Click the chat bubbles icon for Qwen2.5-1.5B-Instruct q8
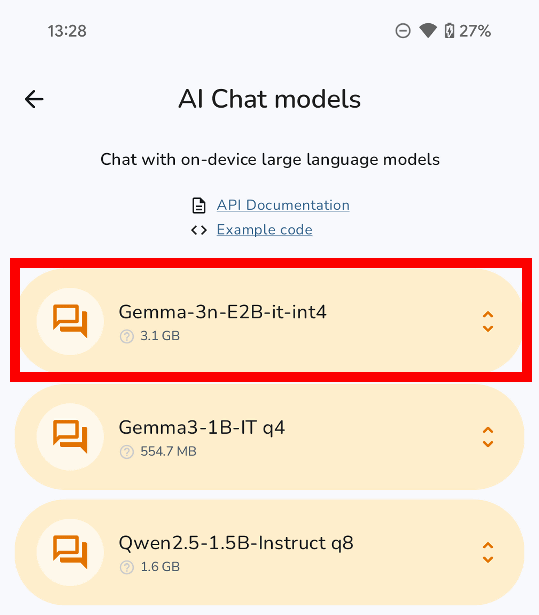Viewport: 539px width, 615px height. pyautogui.click(x=70, y=552)
